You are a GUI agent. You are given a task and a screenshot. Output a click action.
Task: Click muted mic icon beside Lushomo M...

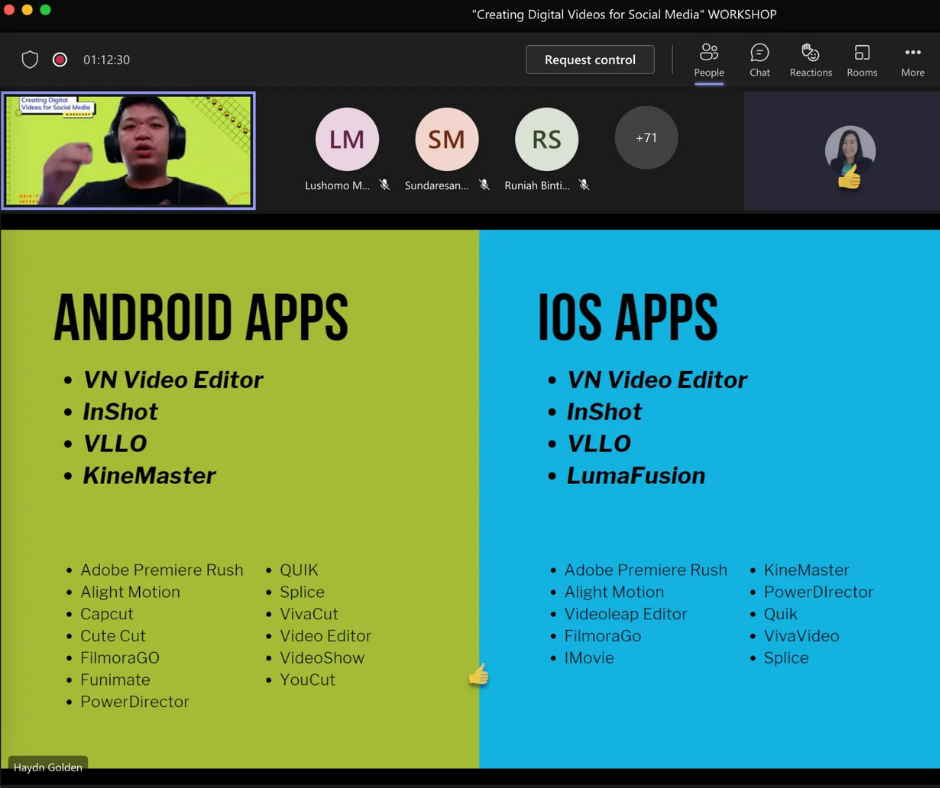[x=385, y=185]
